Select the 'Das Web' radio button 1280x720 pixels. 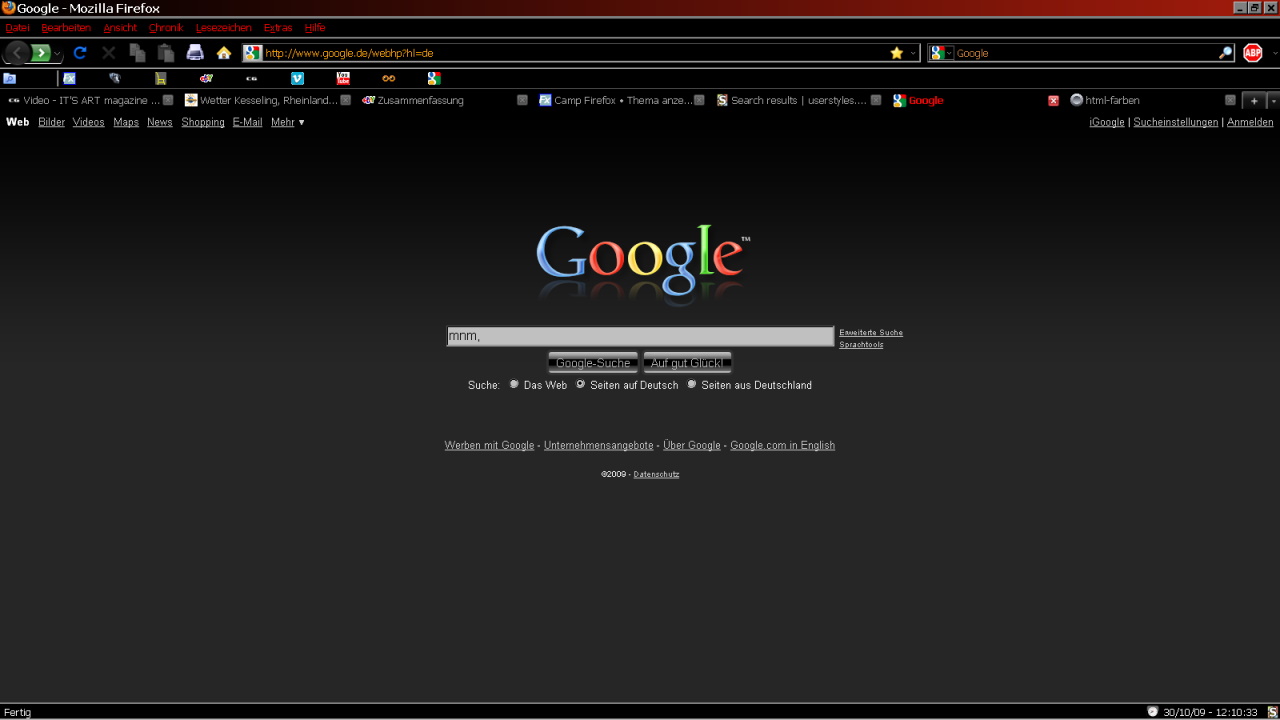click(514, 384)
